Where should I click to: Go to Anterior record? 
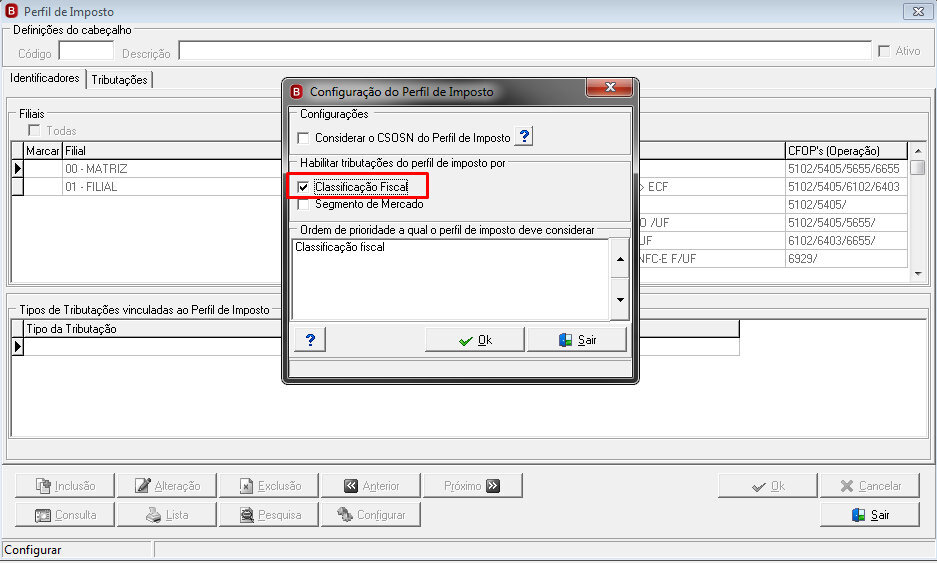pos(371,485)
